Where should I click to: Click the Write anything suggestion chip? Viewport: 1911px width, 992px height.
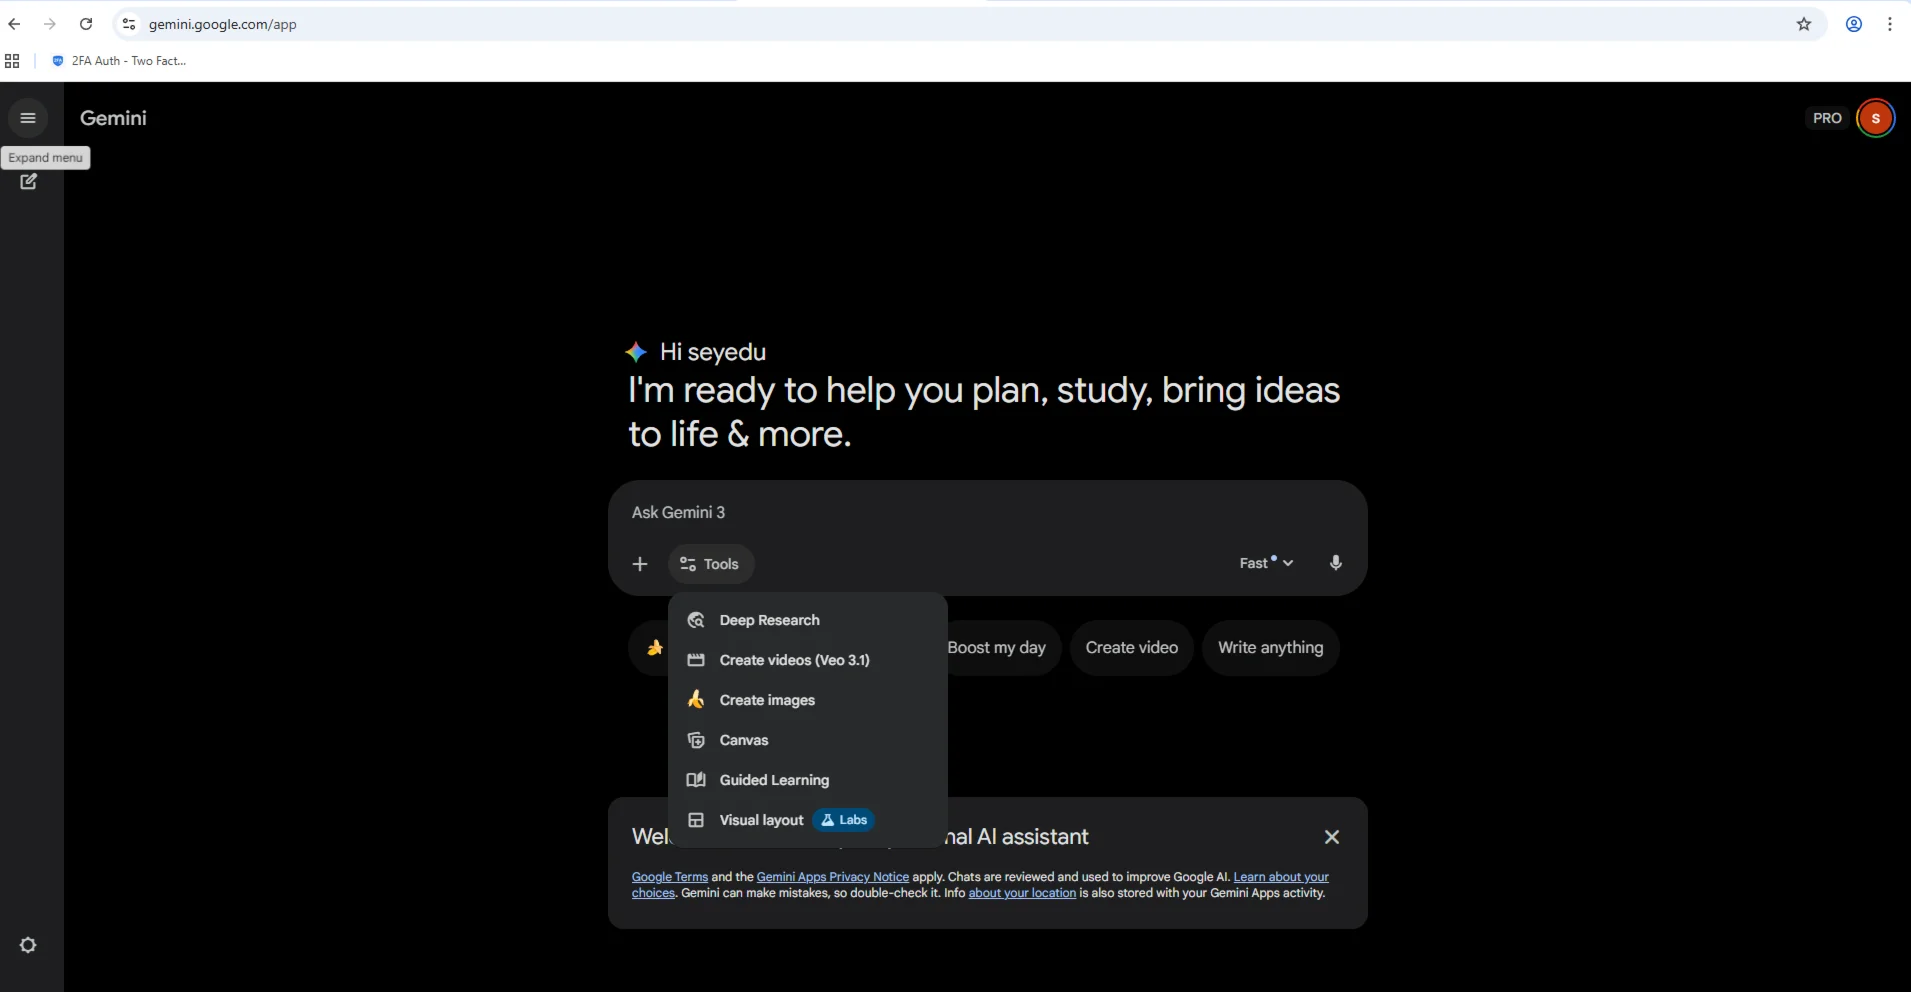(1271, 647)
